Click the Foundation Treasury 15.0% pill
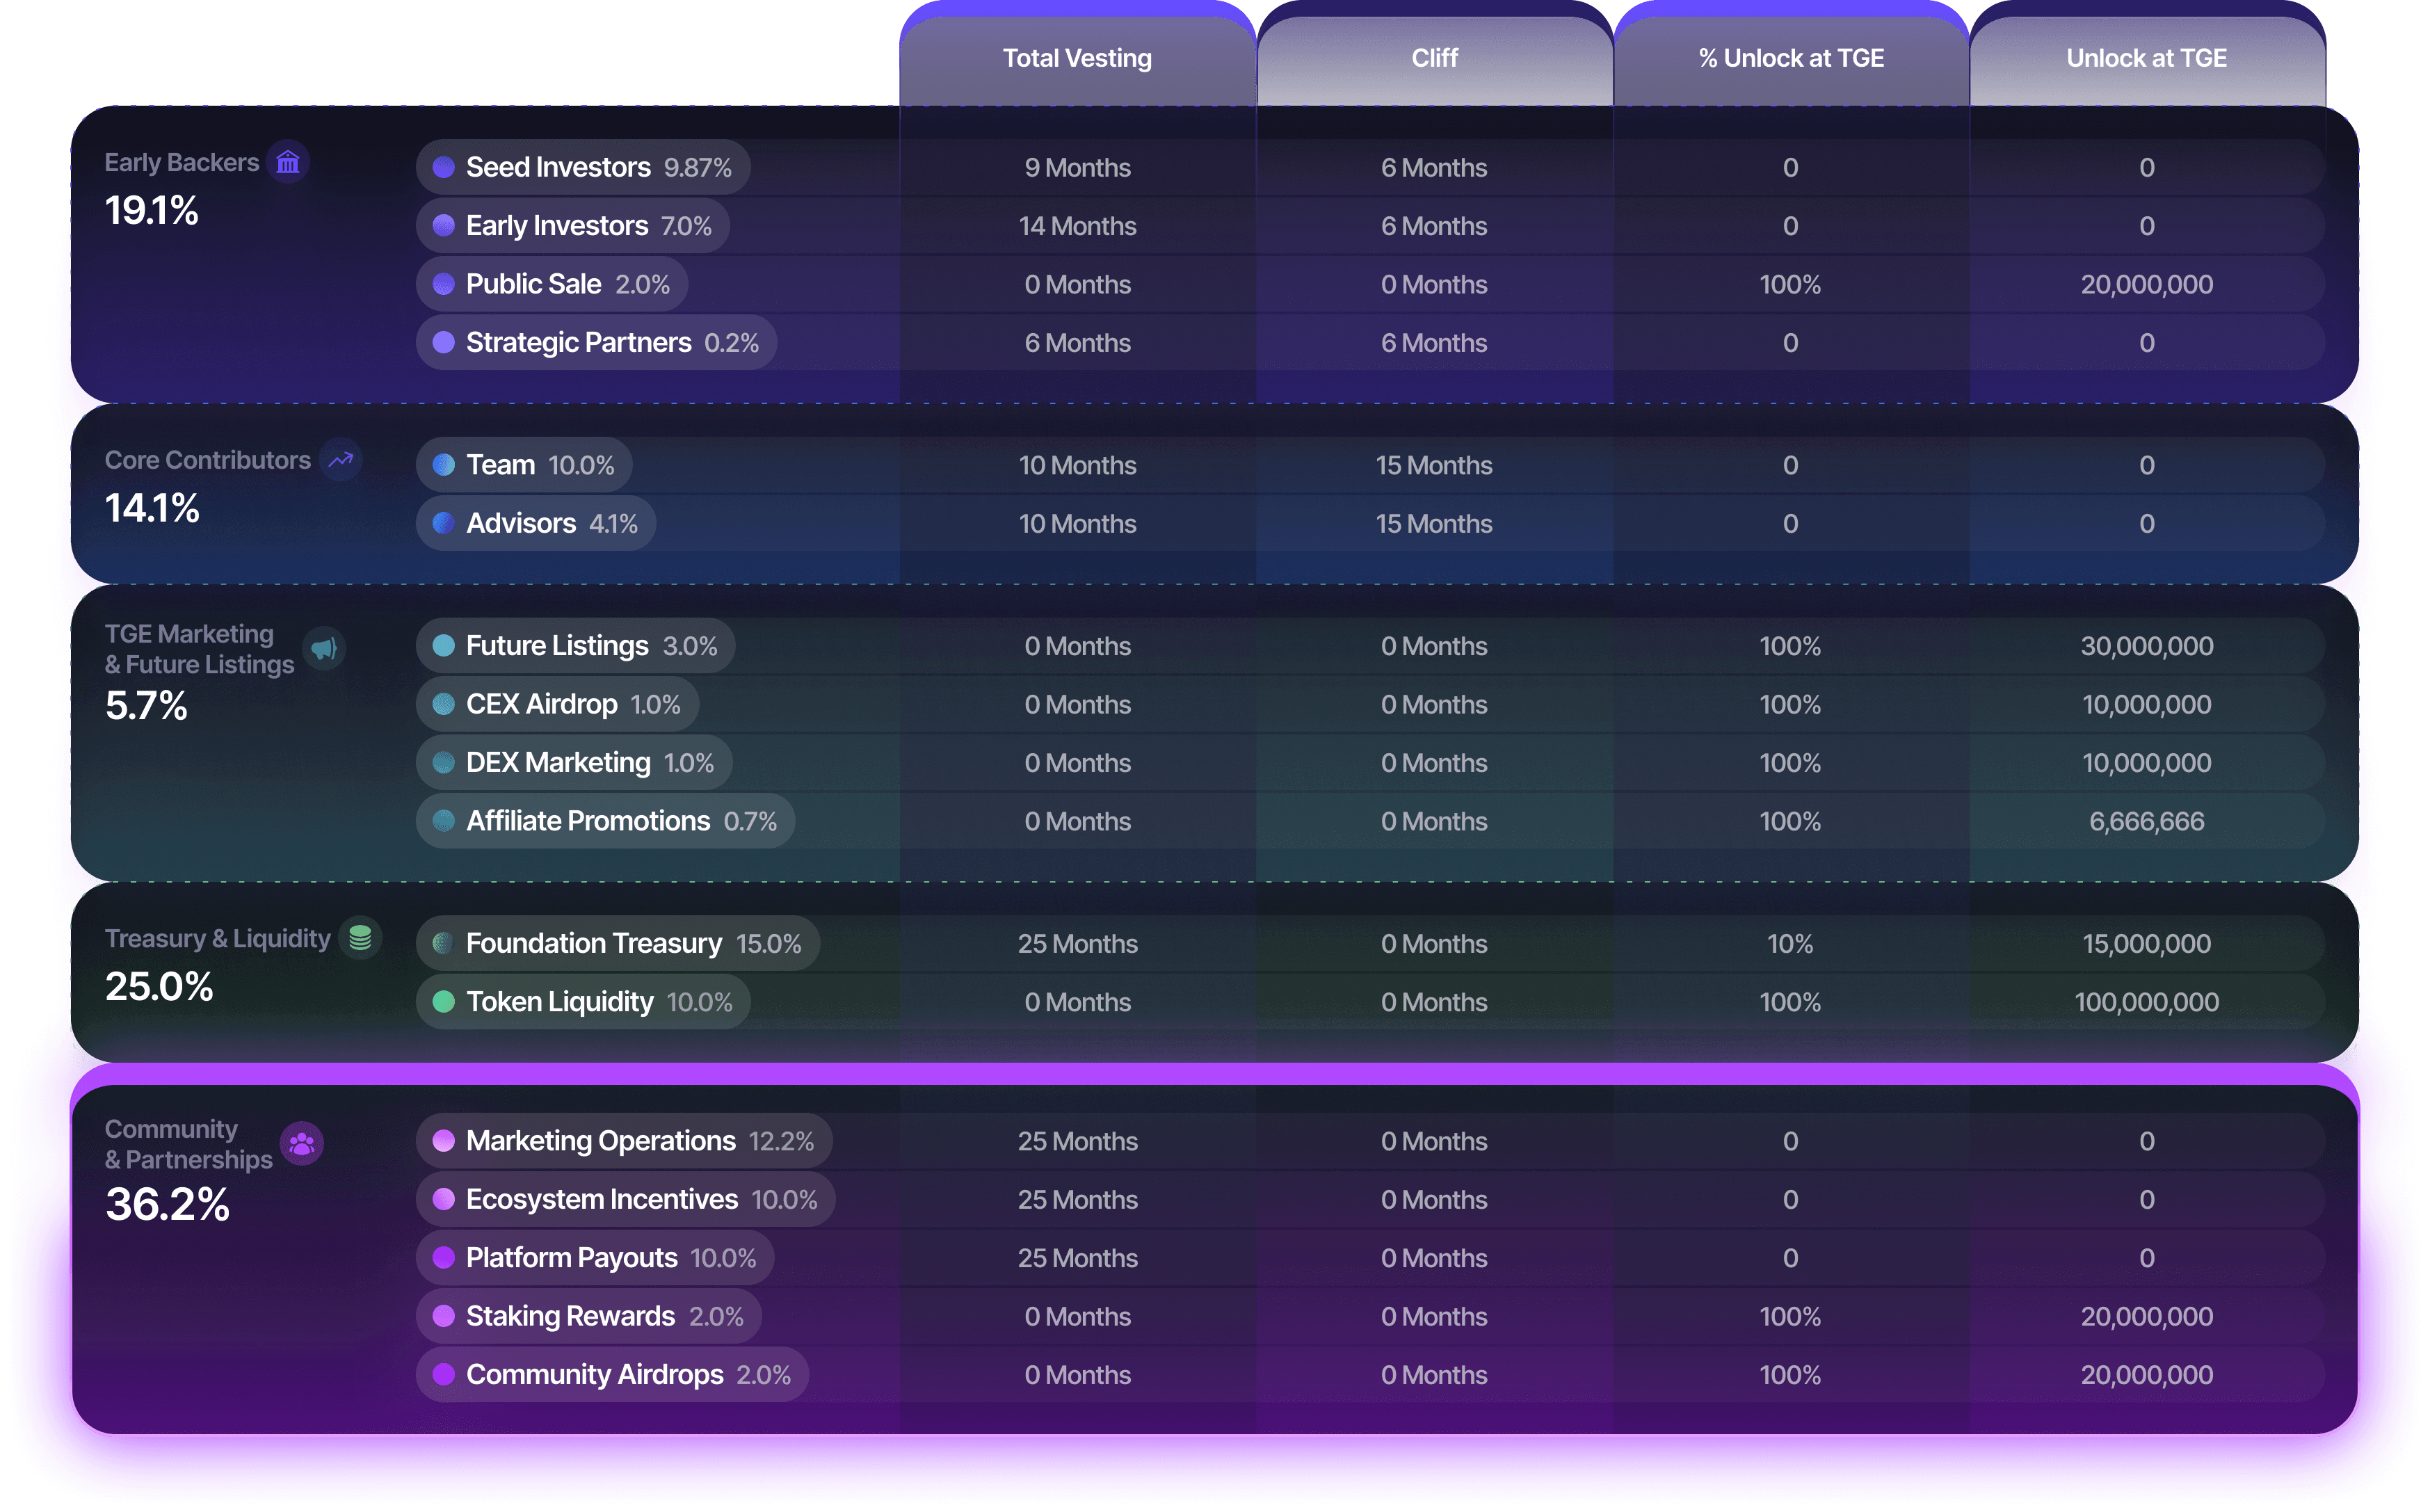 point(618,943)
